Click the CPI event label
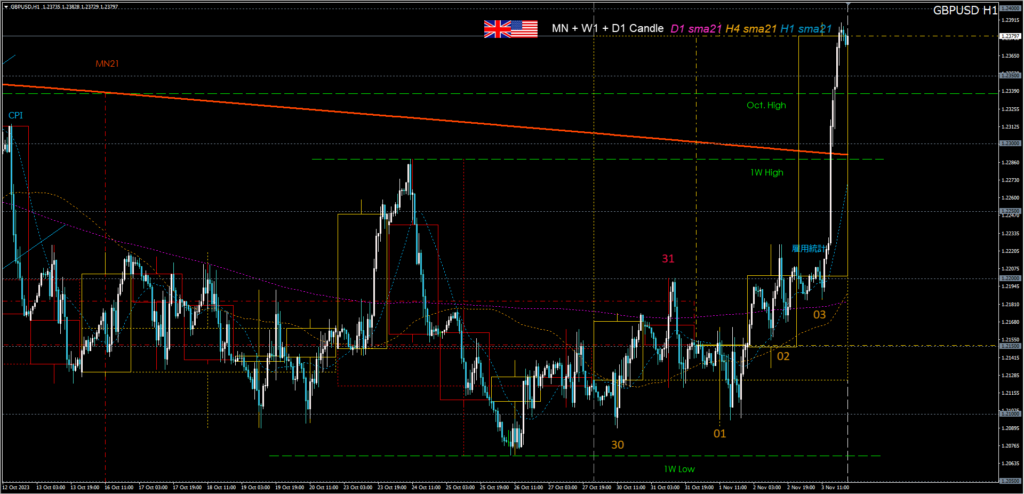This screenshot has width=1024, height=494. tap(16, 116)
